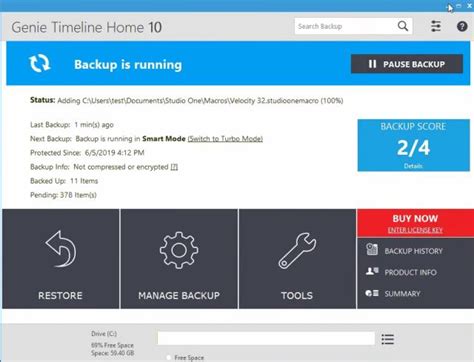View Backup Score details
474x362 pixels.
click(x=413, y=166)
